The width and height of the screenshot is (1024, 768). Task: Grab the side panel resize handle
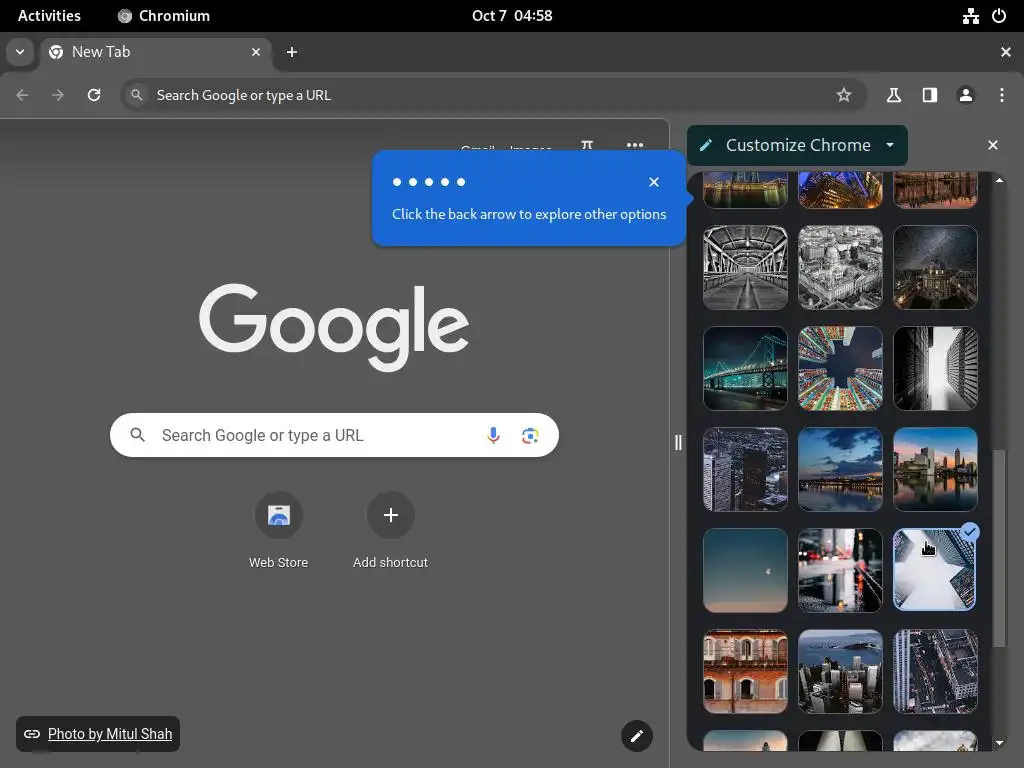(678, 443)
